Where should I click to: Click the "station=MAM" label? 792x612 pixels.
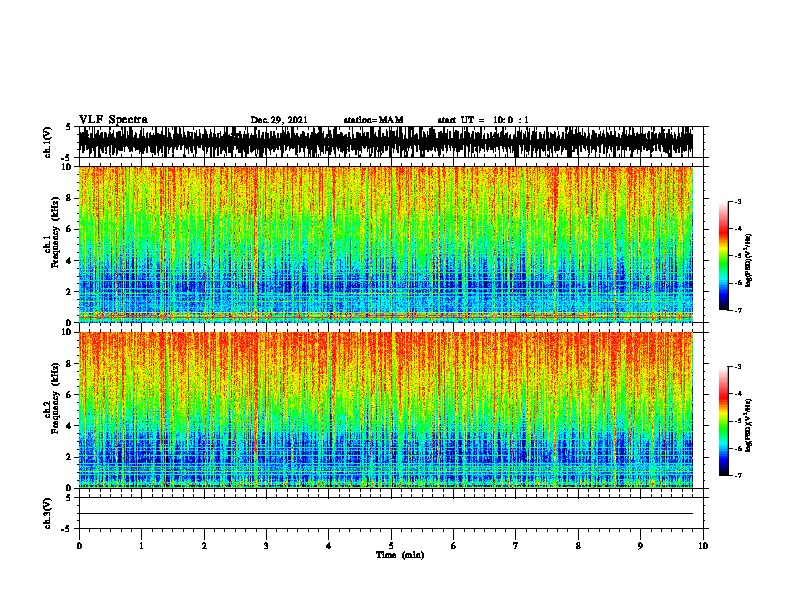(373, 120)
